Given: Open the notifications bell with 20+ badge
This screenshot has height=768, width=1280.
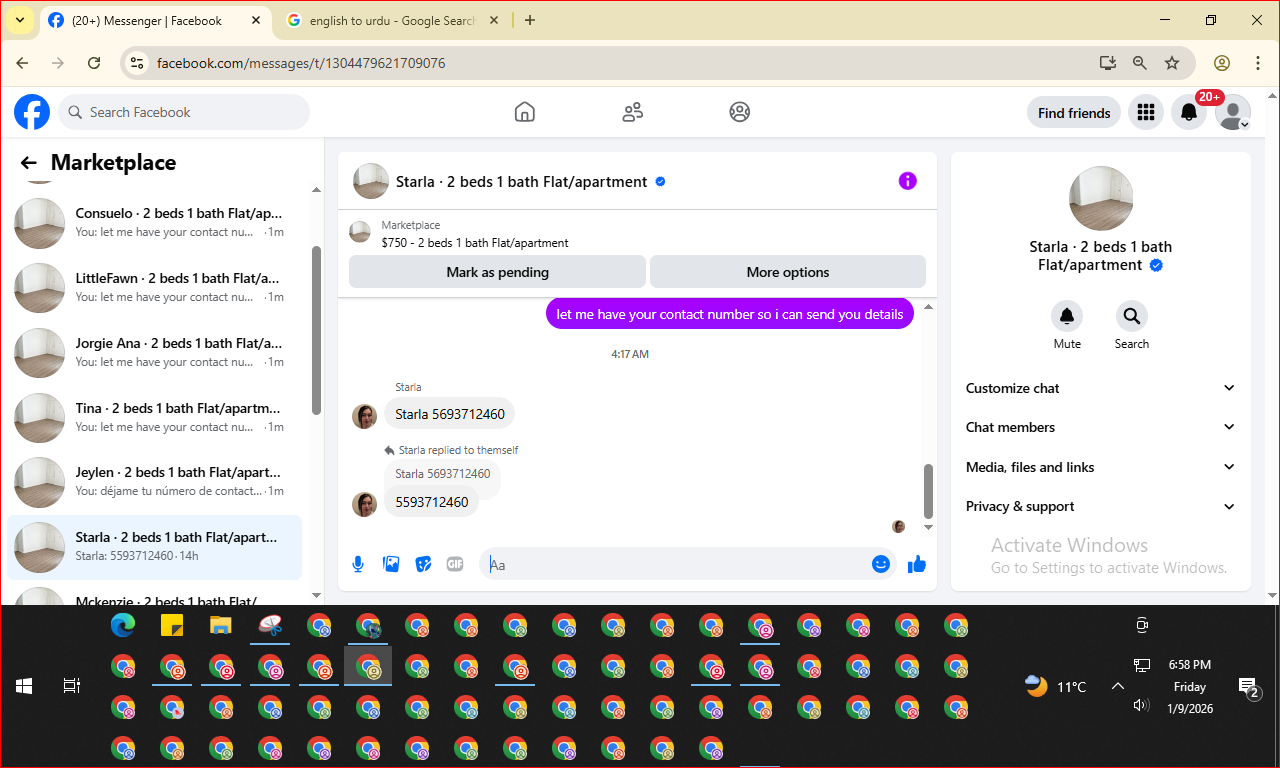Looking at the screenshot, I should coord(1189,113).
